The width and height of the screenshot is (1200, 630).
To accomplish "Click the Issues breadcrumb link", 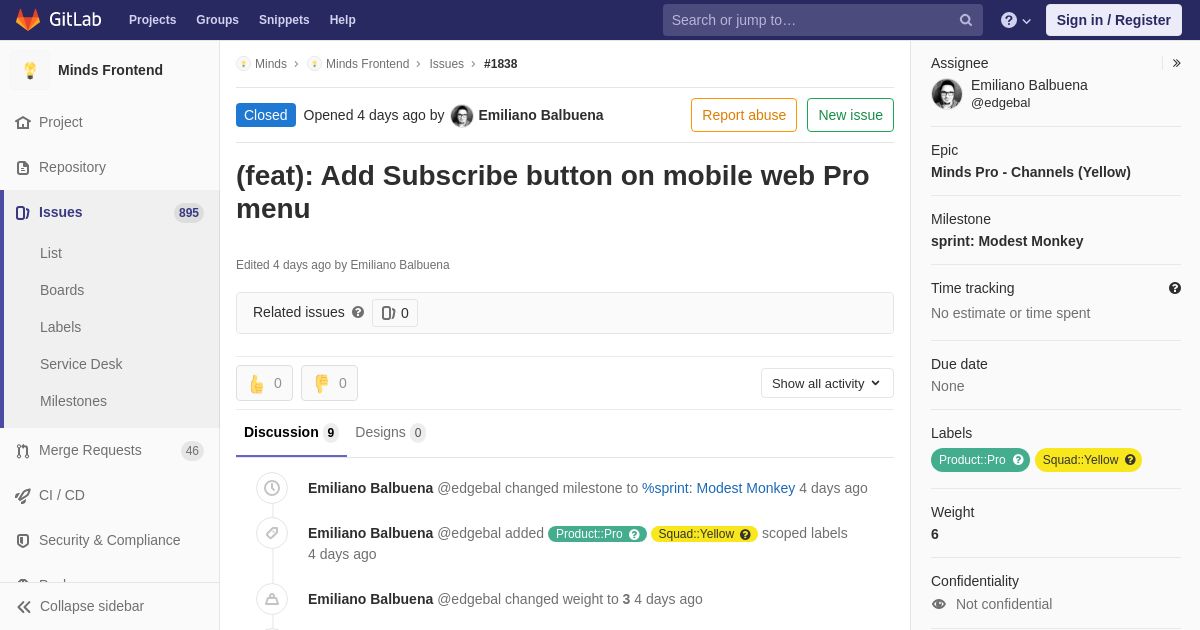I will [x=446, y=64].
